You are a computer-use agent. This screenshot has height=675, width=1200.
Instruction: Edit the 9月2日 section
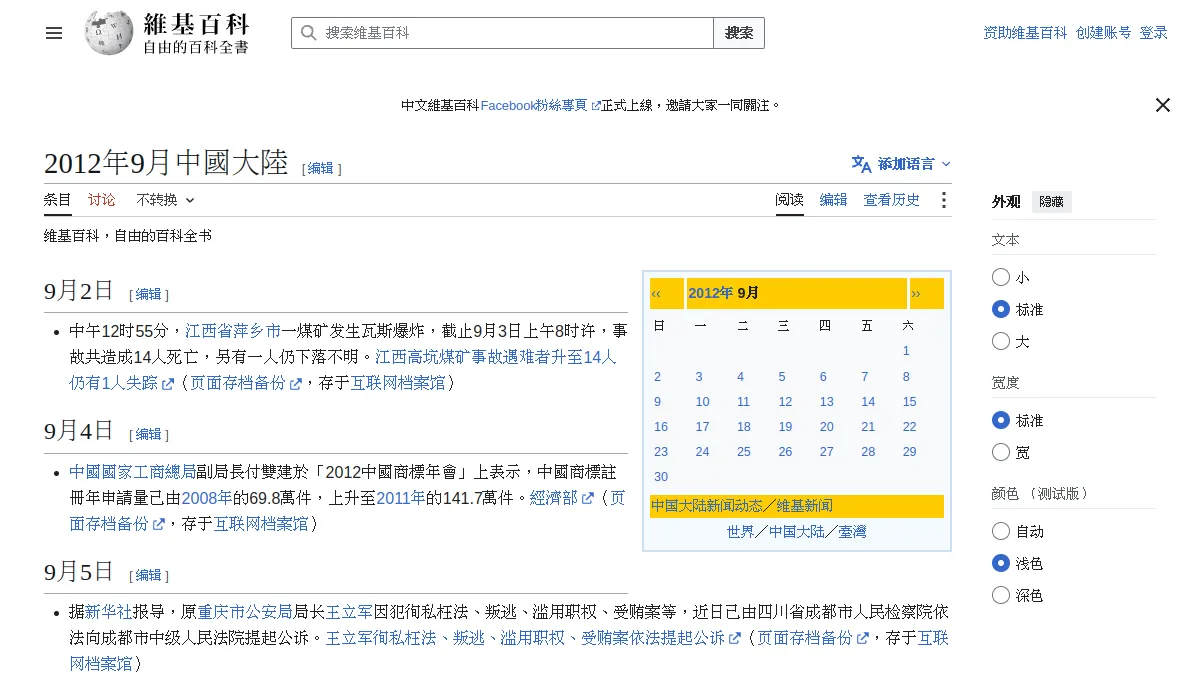pyautogui.click(x=149, y=294)
